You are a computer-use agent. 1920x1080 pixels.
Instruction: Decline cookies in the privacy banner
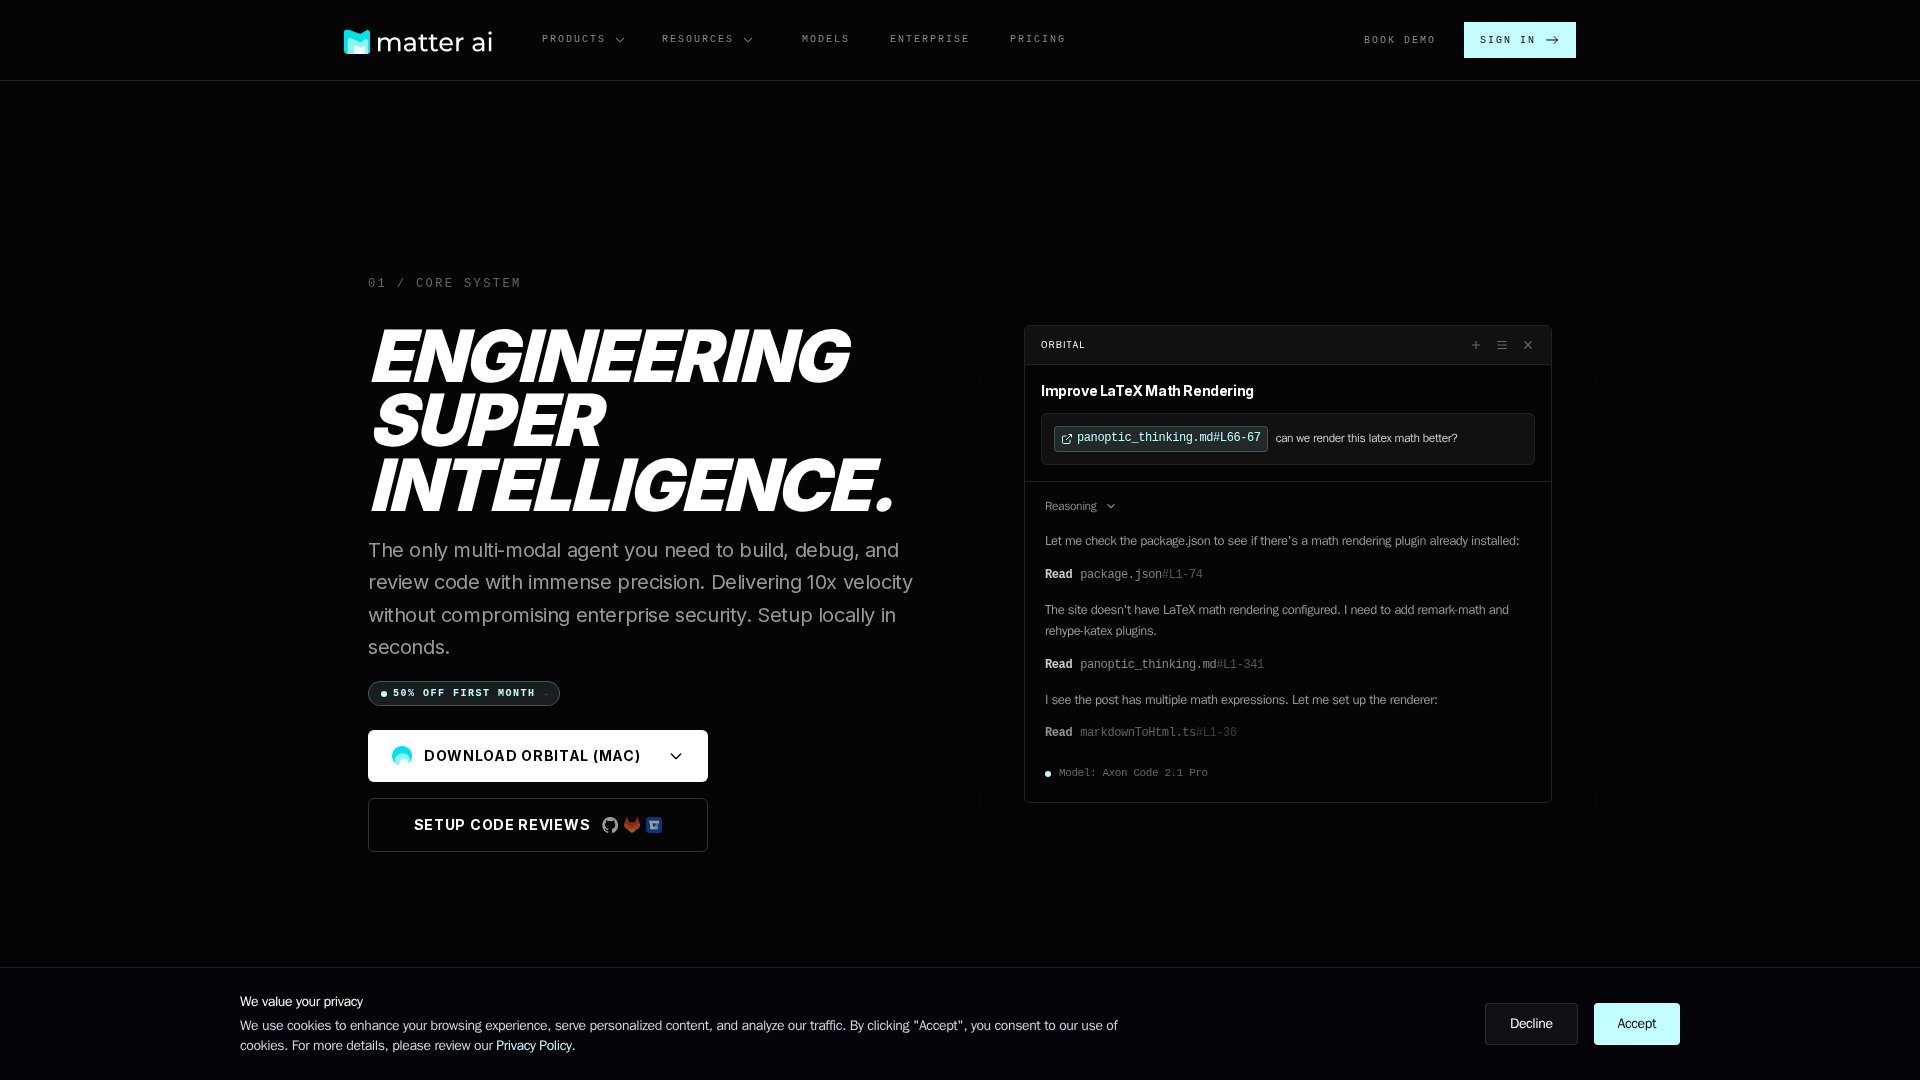(1530, 1024)
